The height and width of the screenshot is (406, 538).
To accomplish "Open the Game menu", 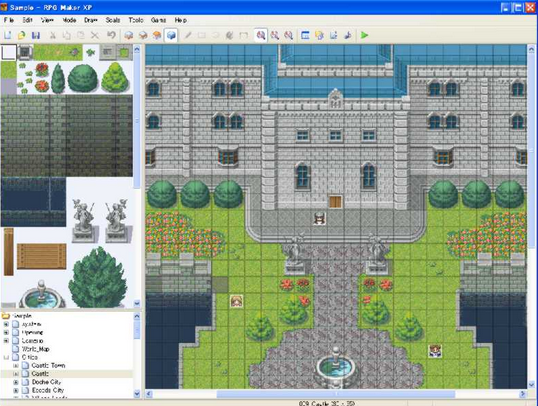I will pyautogui.click(x=159, y=20).
